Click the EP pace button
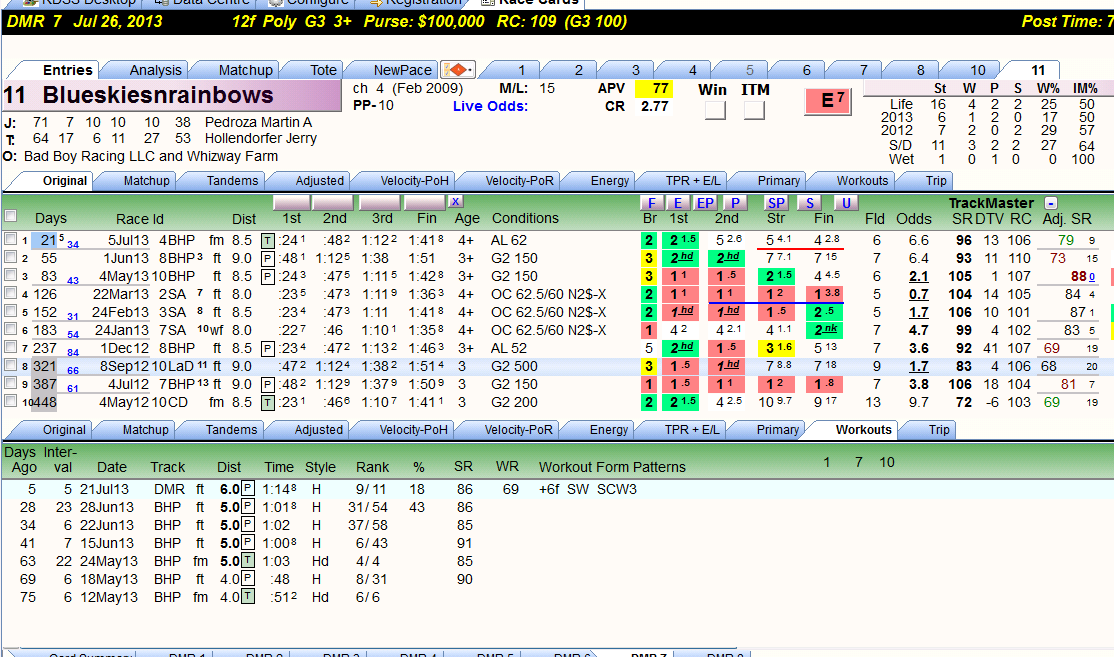 coord(705,203)
